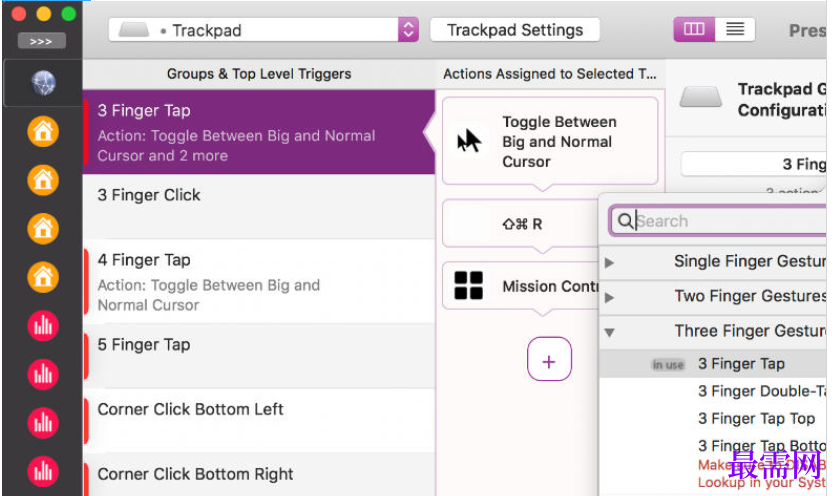Select the first orange home sidebar icon

(x=43, y=131)
